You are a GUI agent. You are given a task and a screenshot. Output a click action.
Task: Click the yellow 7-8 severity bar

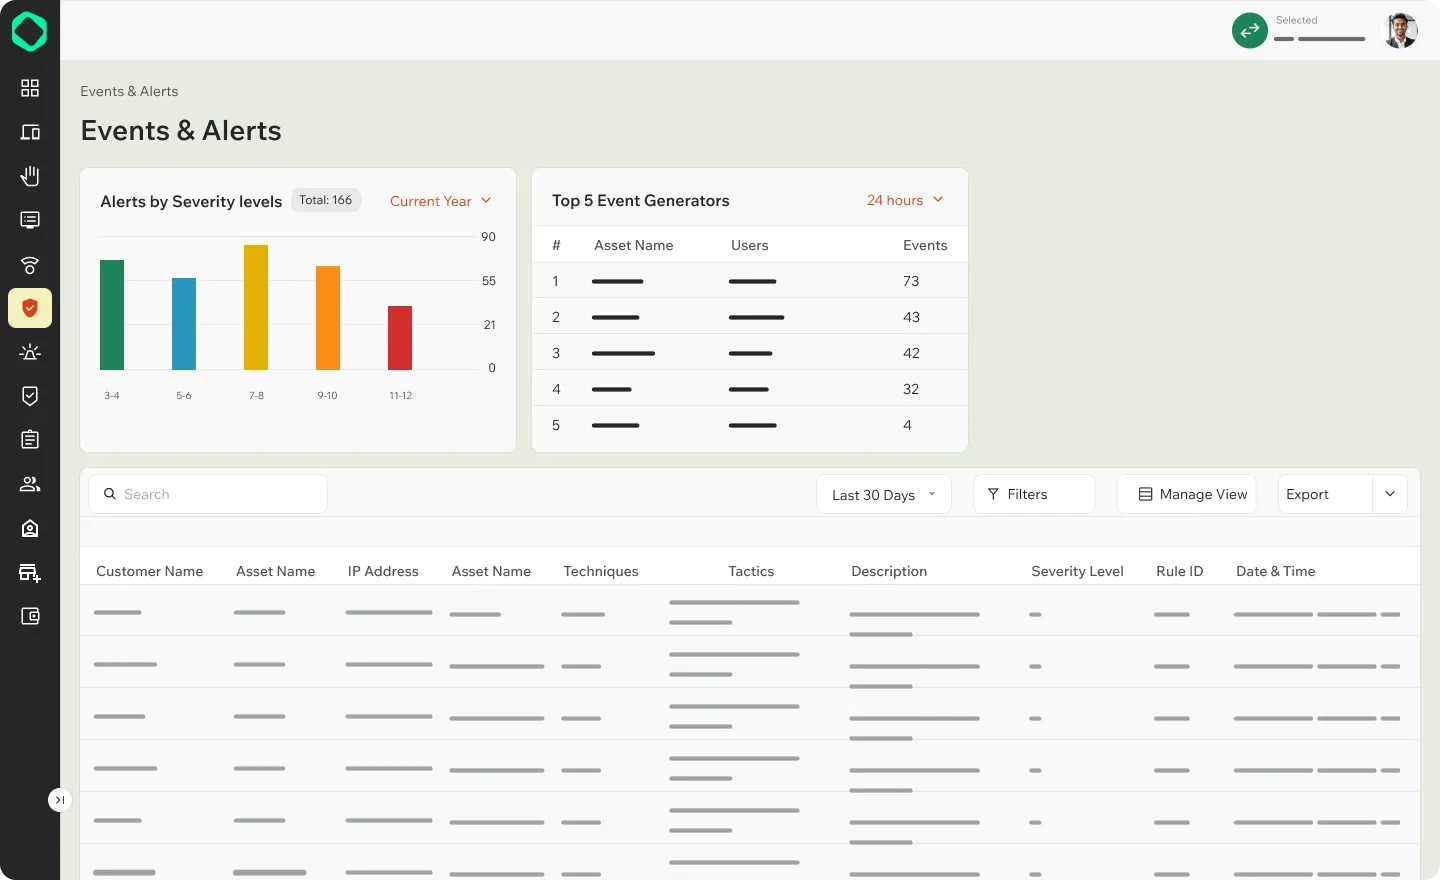point(256,307)
